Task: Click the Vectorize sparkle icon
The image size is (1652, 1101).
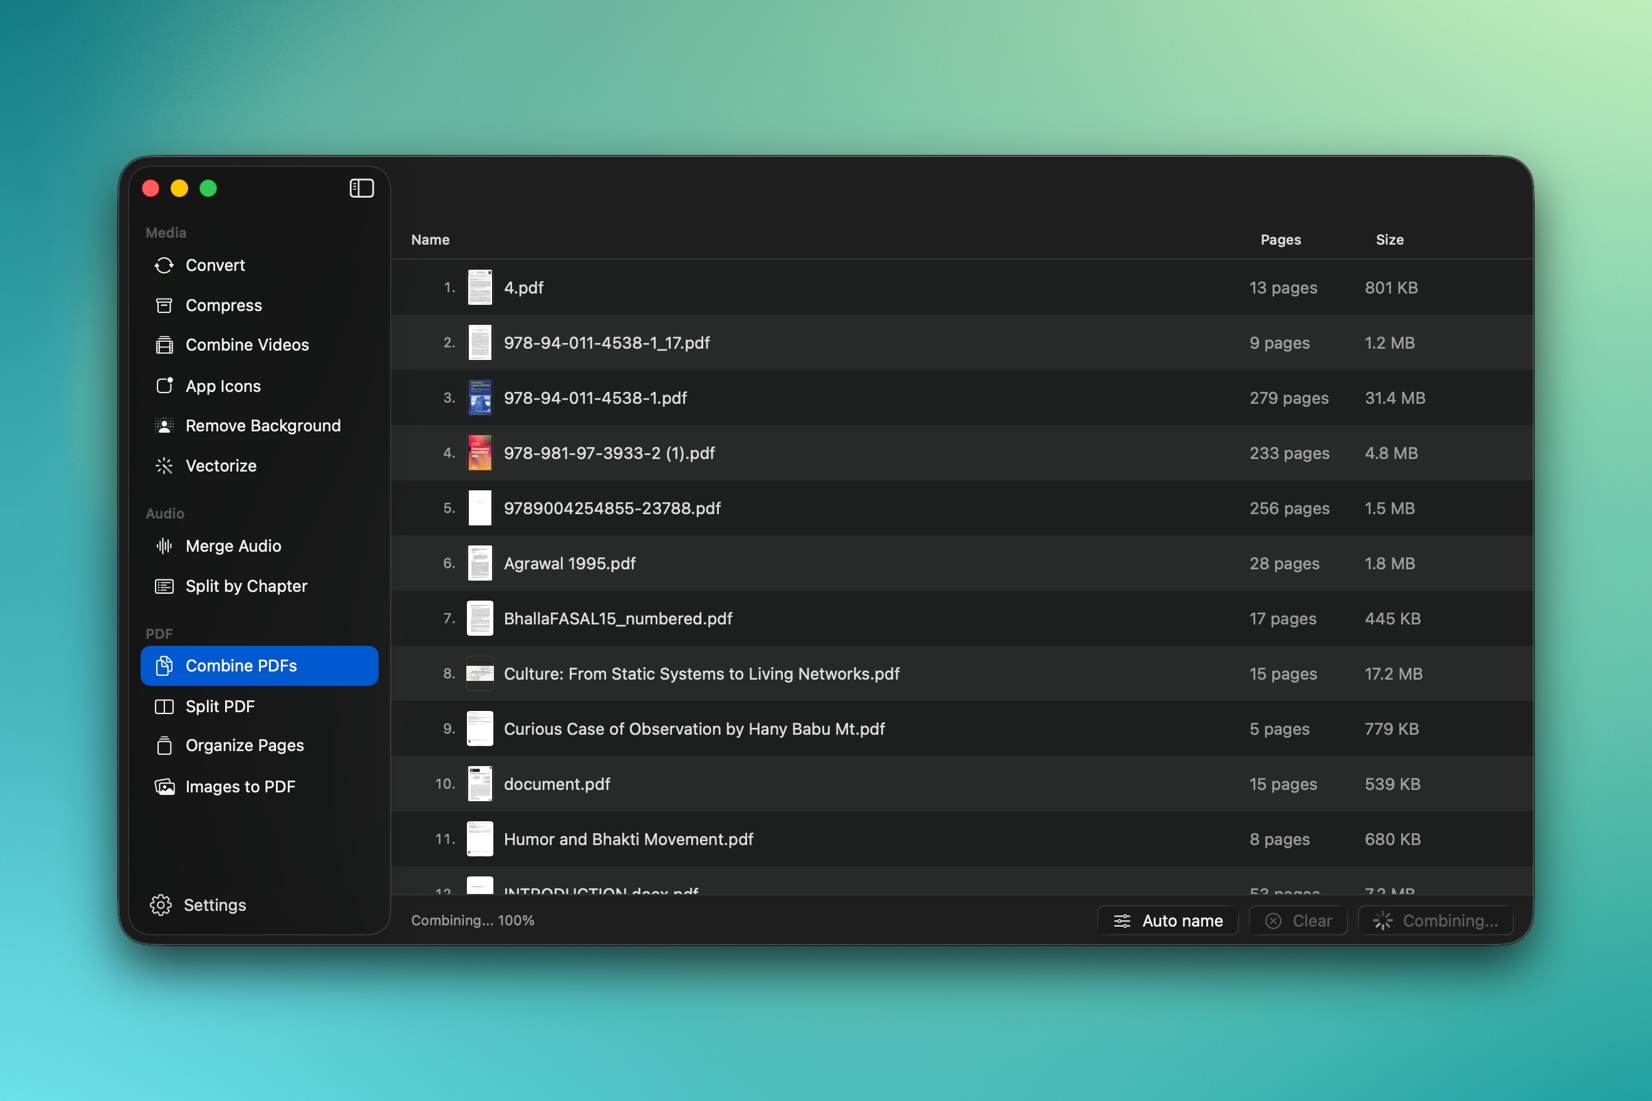Action: click(164, 466)
